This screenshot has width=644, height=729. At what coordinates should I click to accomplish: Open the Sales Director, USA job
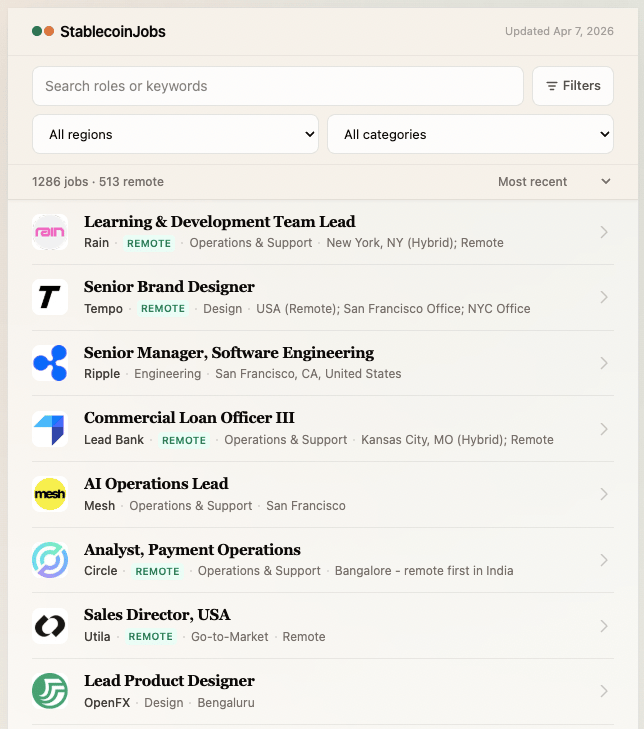pyautogui.click(x=157, y=615)
